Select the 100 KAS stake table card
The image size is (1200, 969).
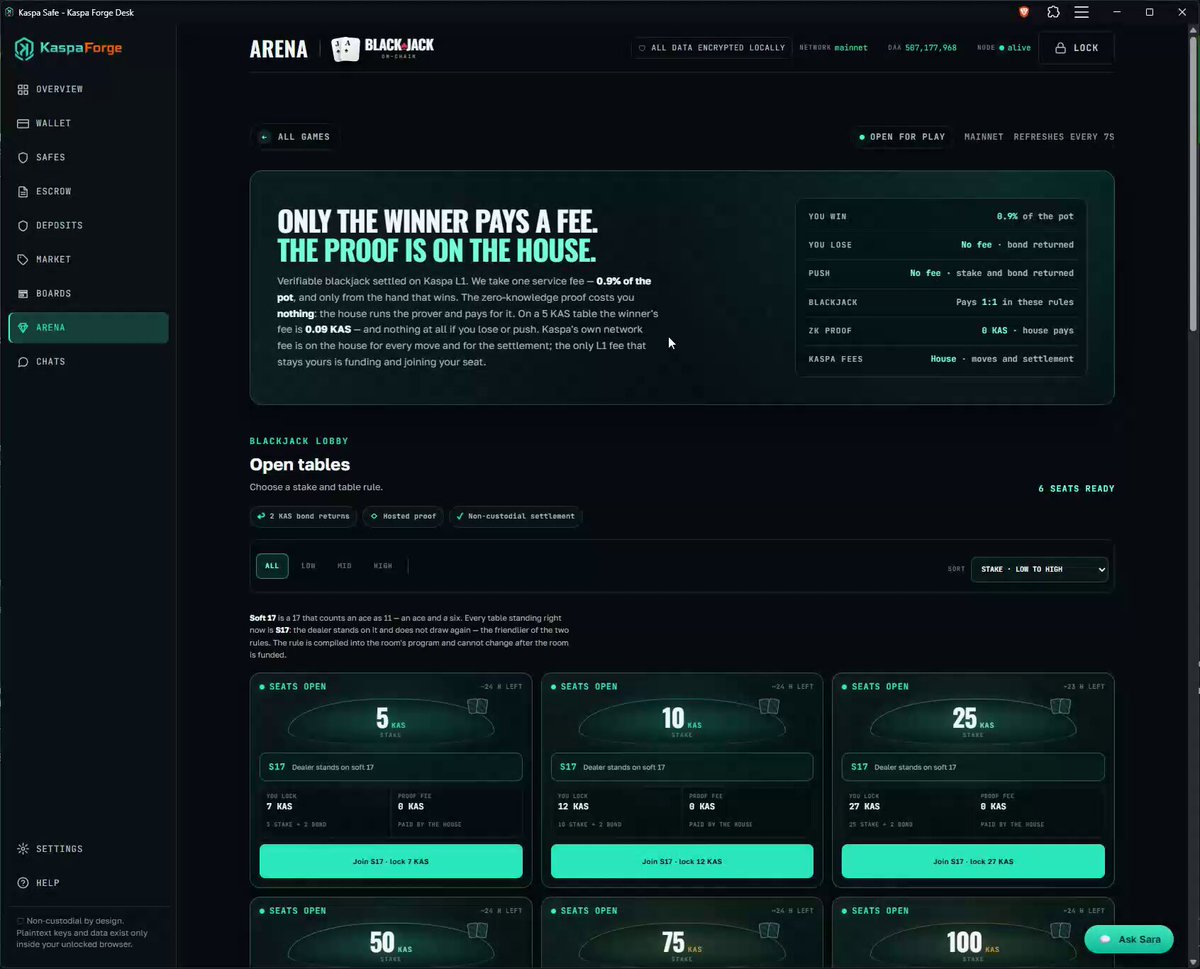click(973, 932)
